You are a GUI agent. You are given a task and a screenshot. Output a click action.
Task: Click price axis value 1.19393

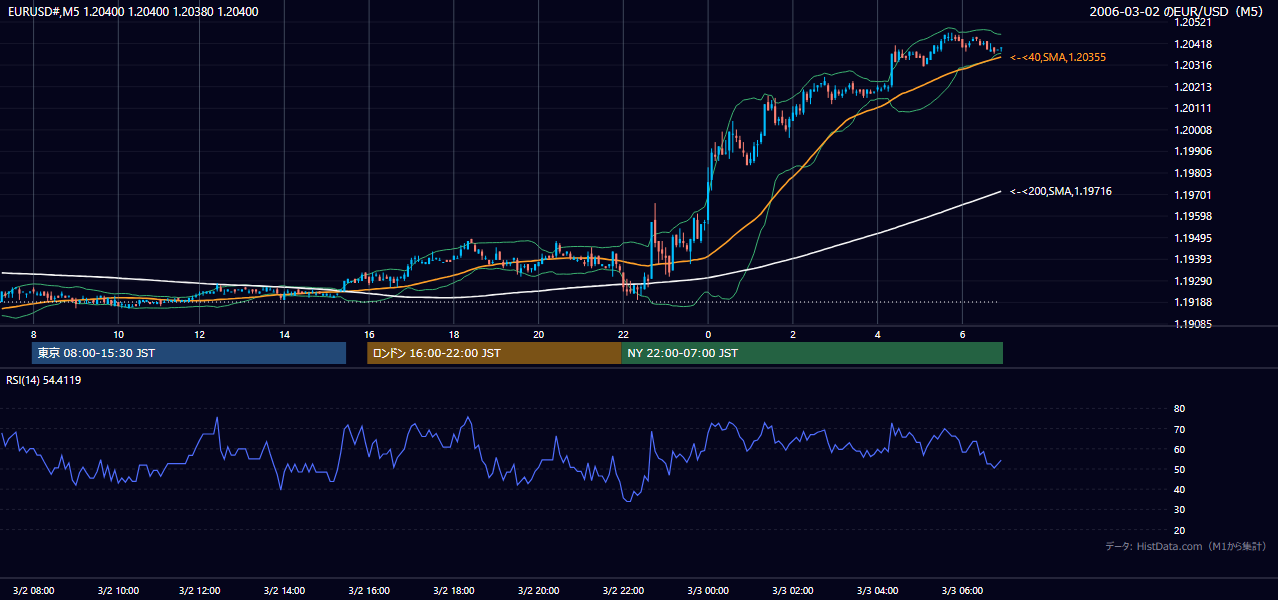click(1193, 259)
